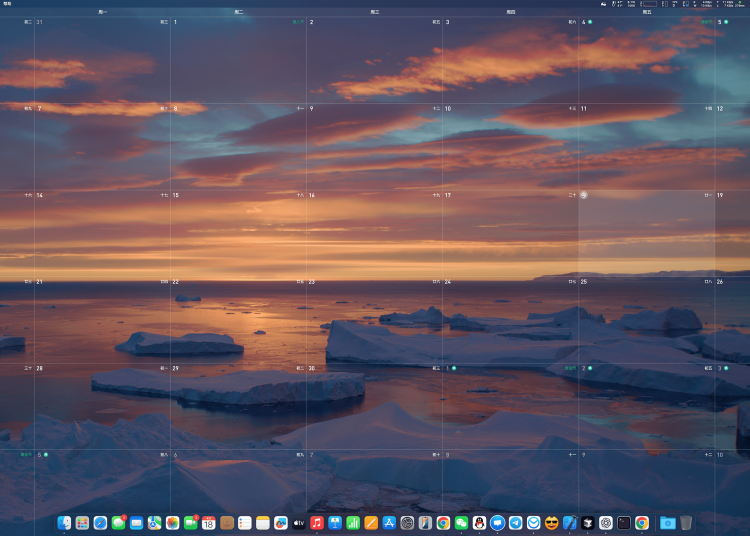Open the Calendar app showing 18
Screen dimensions: 750x536
(x=208, y=523)
